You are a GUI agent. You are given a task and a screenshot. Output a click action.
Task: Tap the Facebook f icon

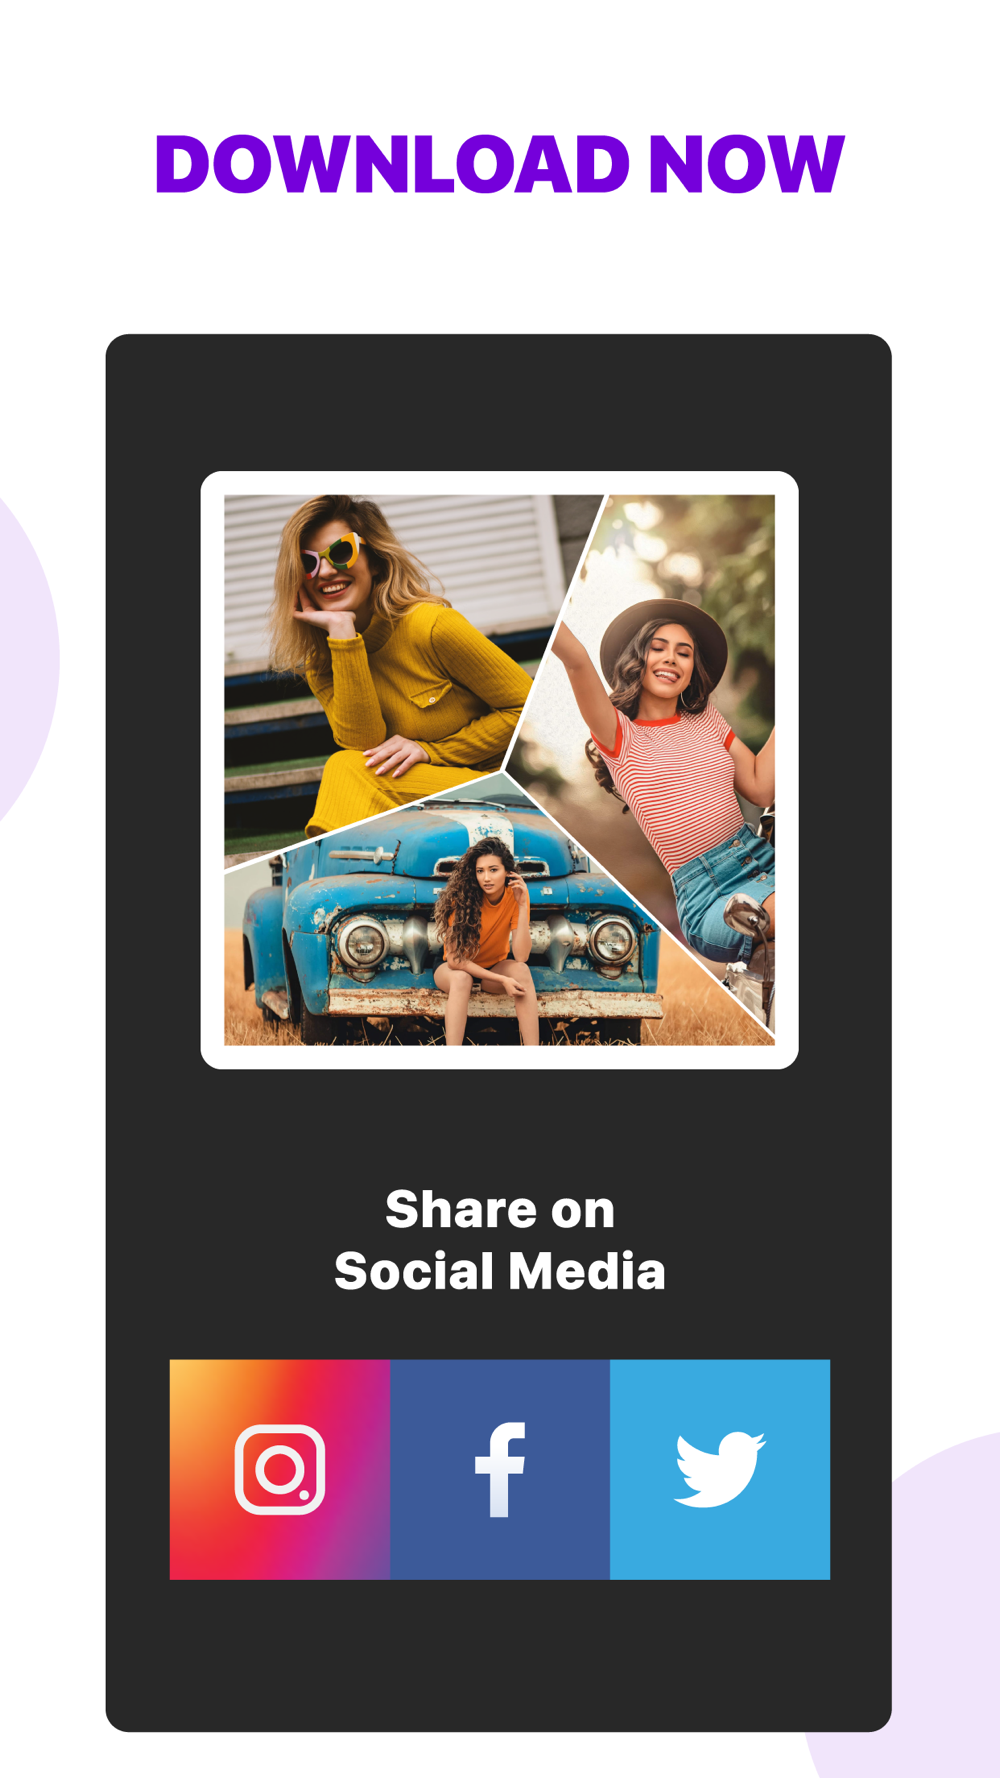click(500, 1469)
